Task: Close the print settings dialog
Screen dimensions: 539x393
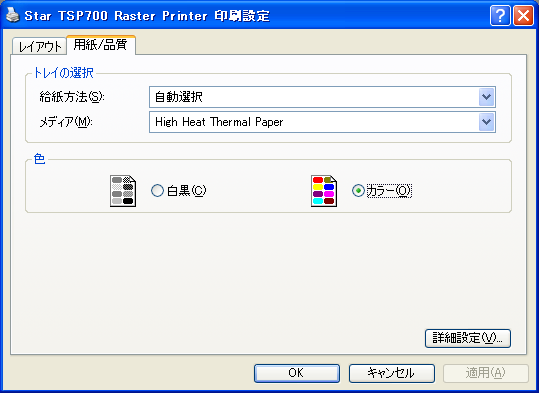Action: click(524, 15)
